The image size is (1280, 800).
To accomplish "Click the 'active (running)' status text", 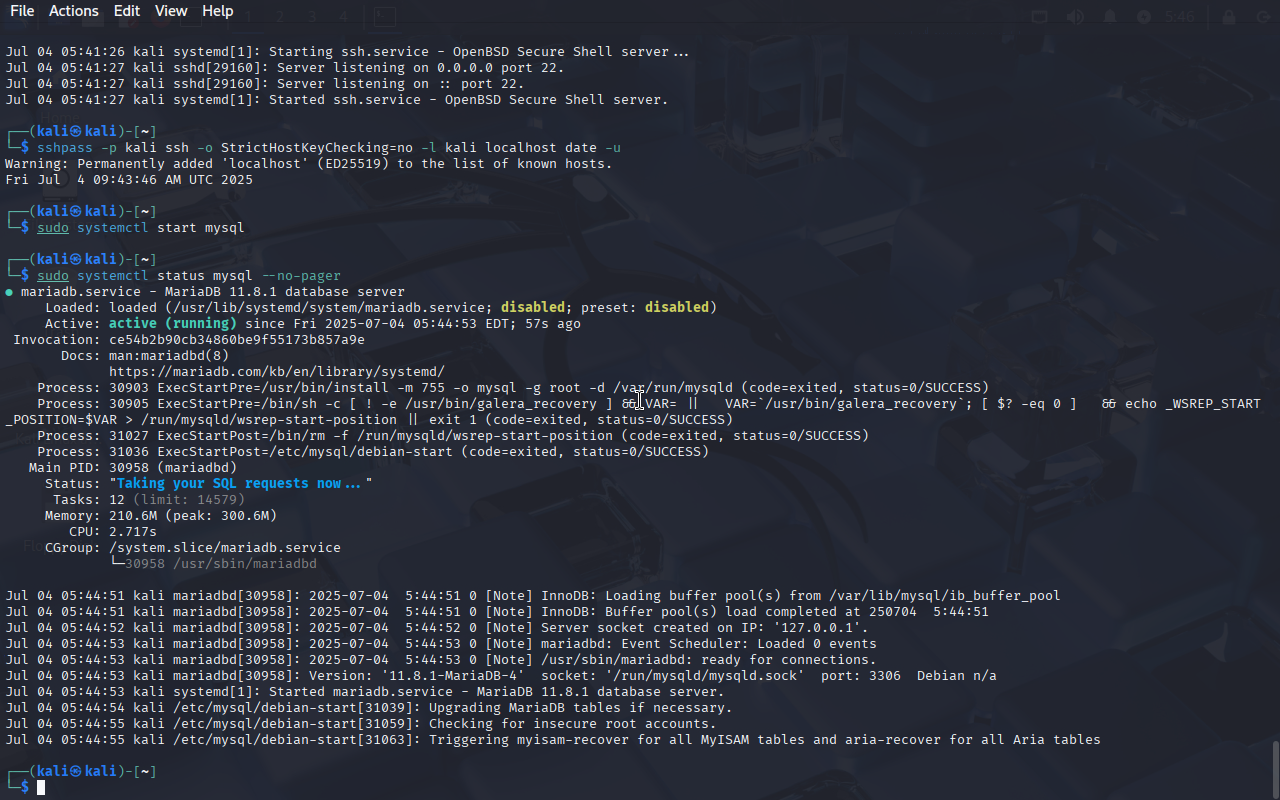I will click(173, 323).
